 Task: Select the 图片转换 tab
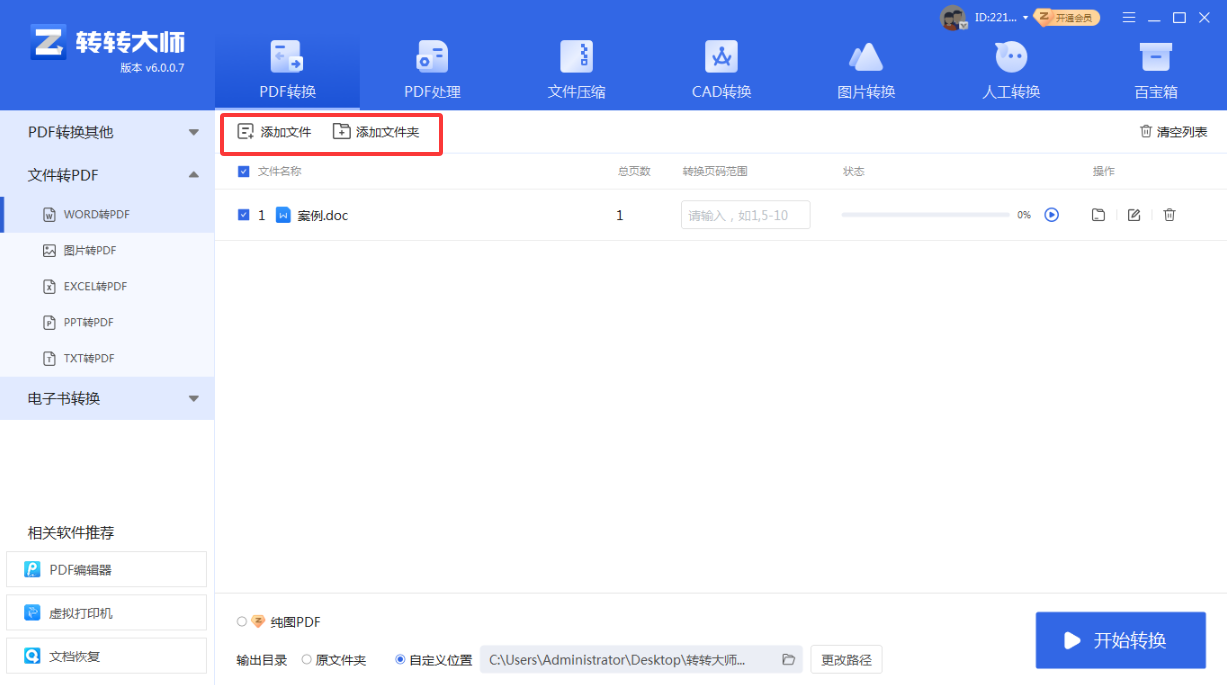866,70
